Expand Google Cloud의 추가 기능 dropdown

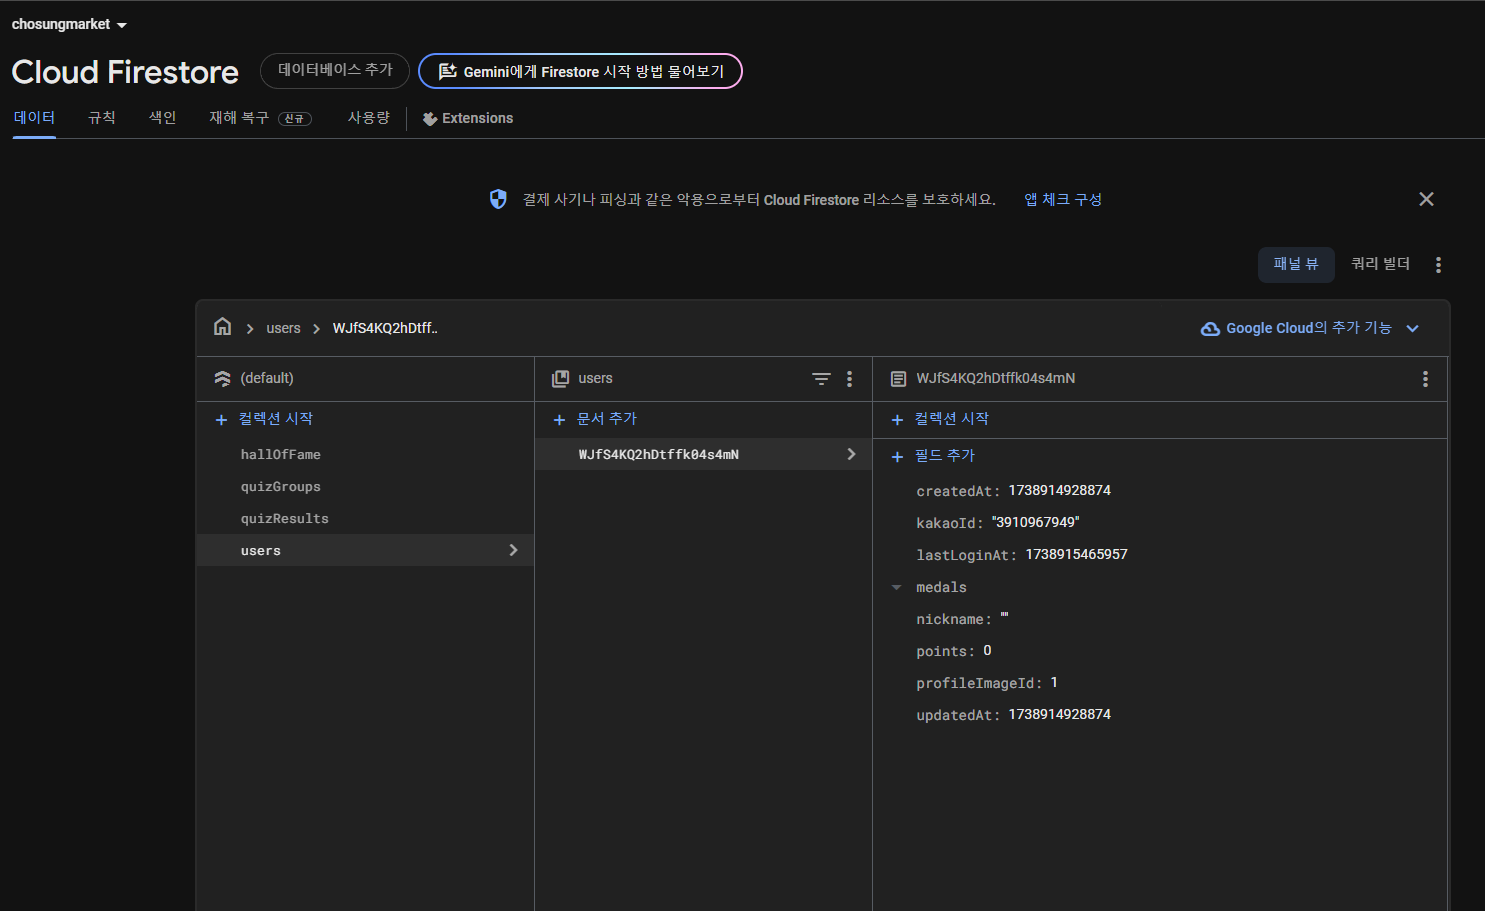click(x=1310, y=328)
